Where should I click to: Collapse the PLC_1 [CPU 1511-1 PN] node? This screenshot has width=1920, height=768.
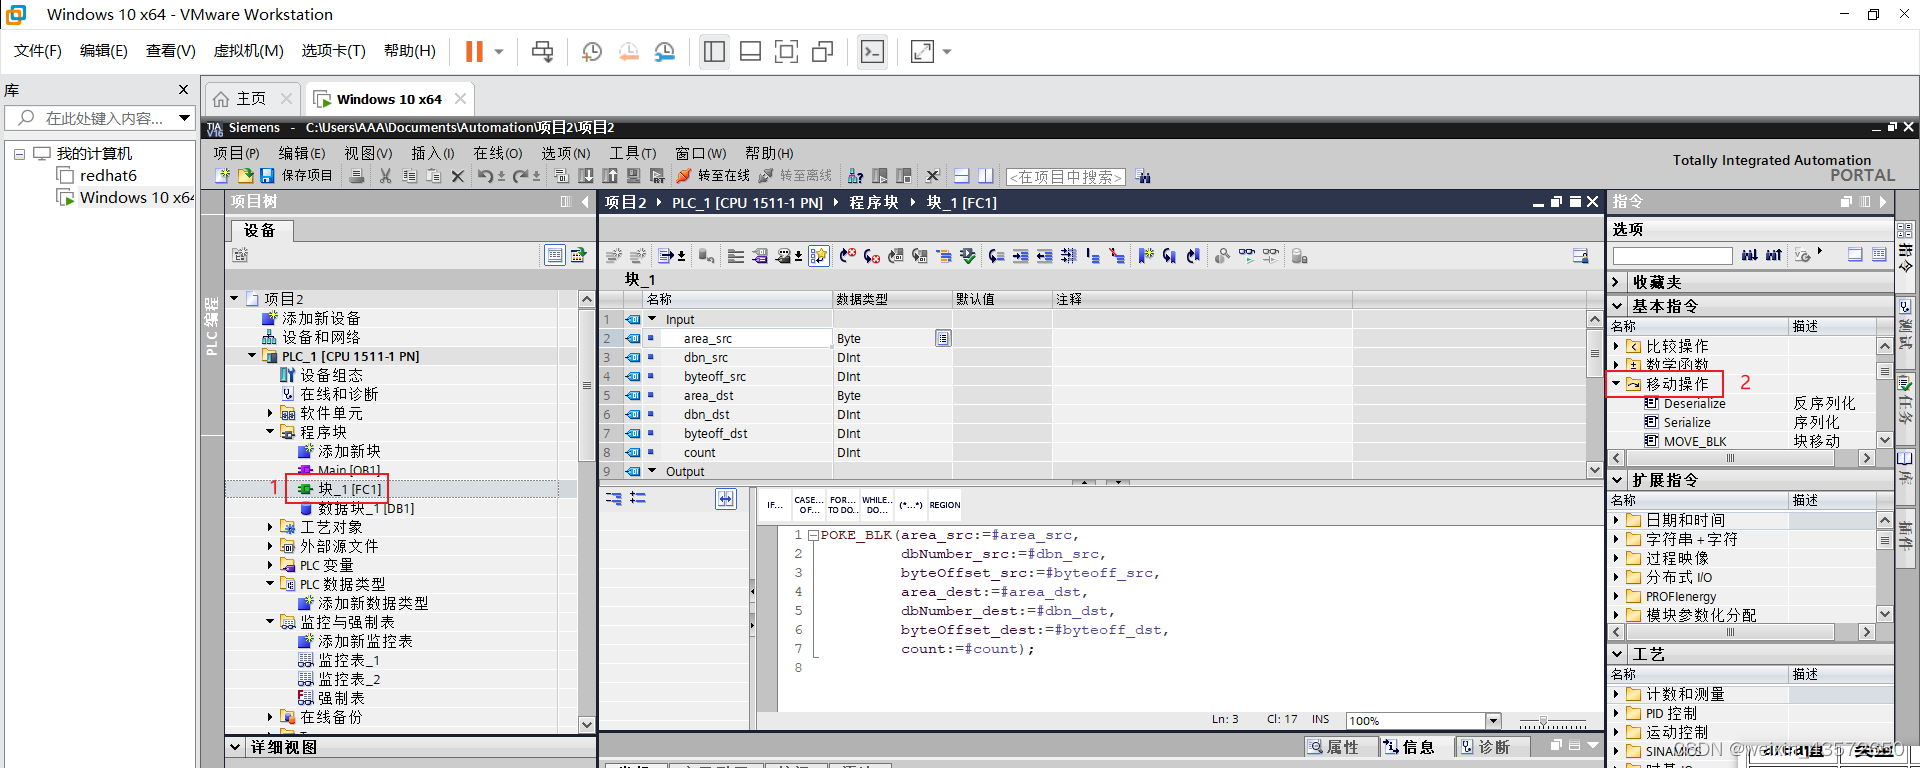pyautogui.click(x=252, y=355)
